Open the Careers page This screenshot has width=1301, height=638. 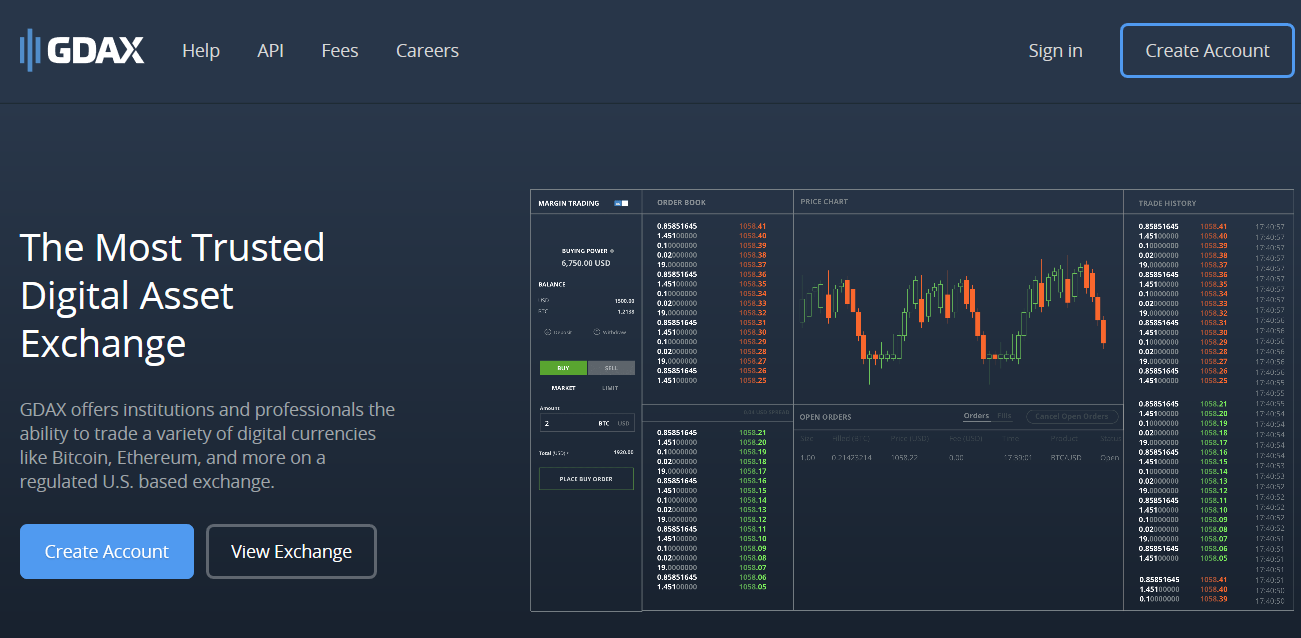[x=427, y=51]
